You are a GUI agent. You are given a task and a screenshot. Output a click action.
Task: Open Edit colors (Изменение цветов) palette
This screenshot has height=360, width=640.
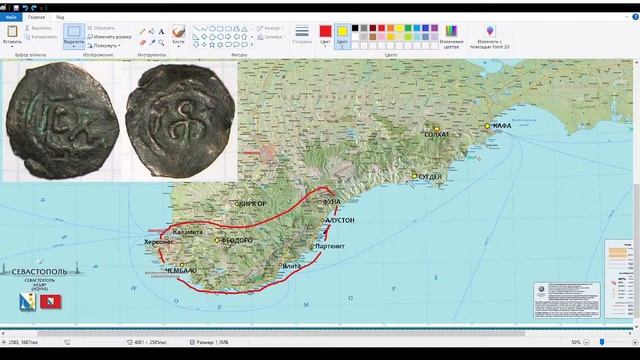[451, 36]
